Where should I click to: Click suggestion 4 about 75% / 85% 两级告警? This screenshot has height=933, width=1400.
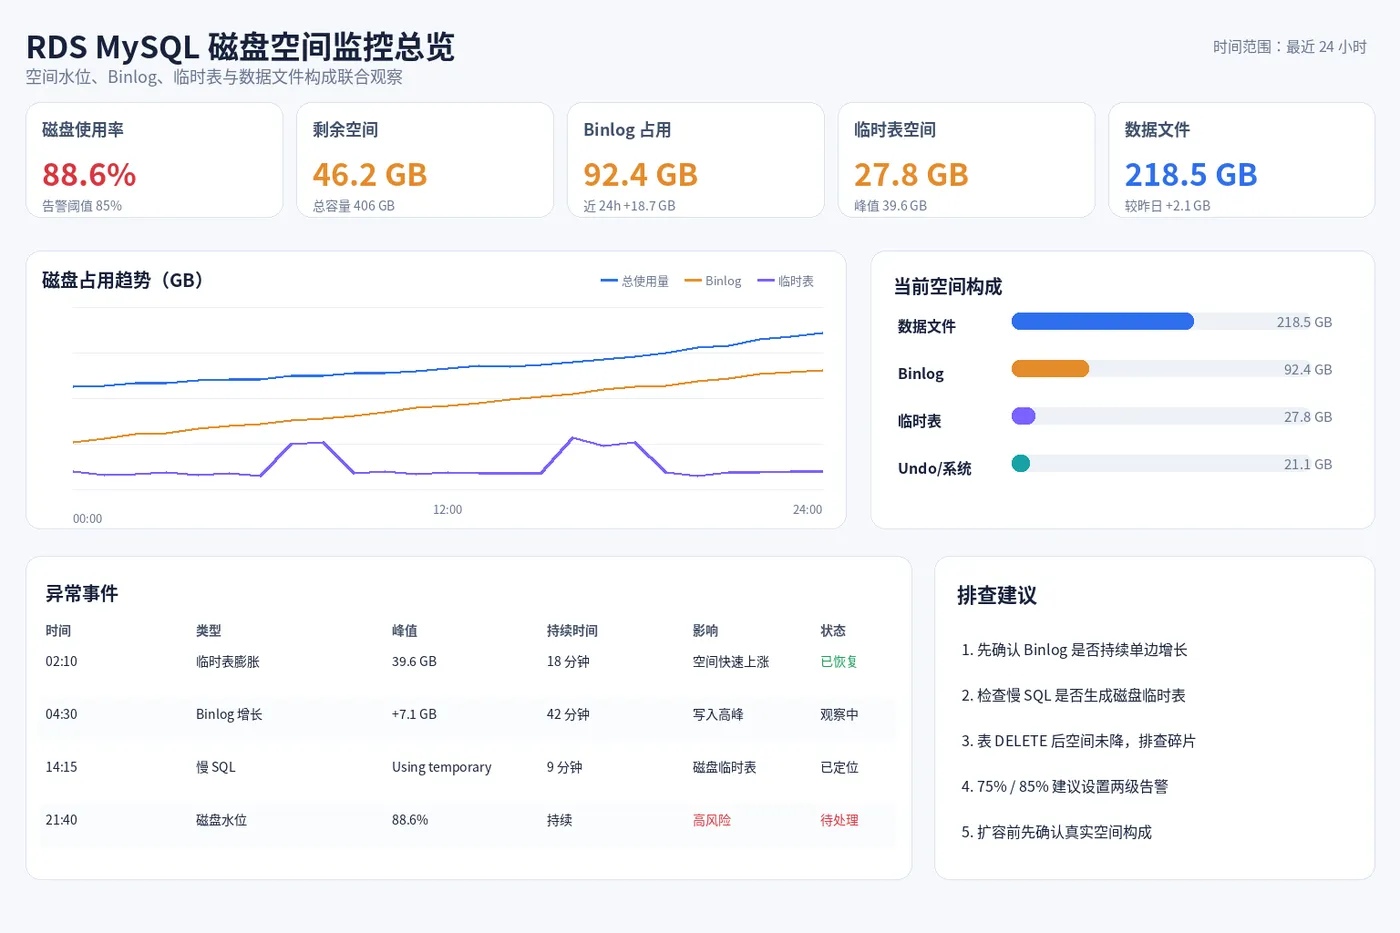click(1064, 787)
